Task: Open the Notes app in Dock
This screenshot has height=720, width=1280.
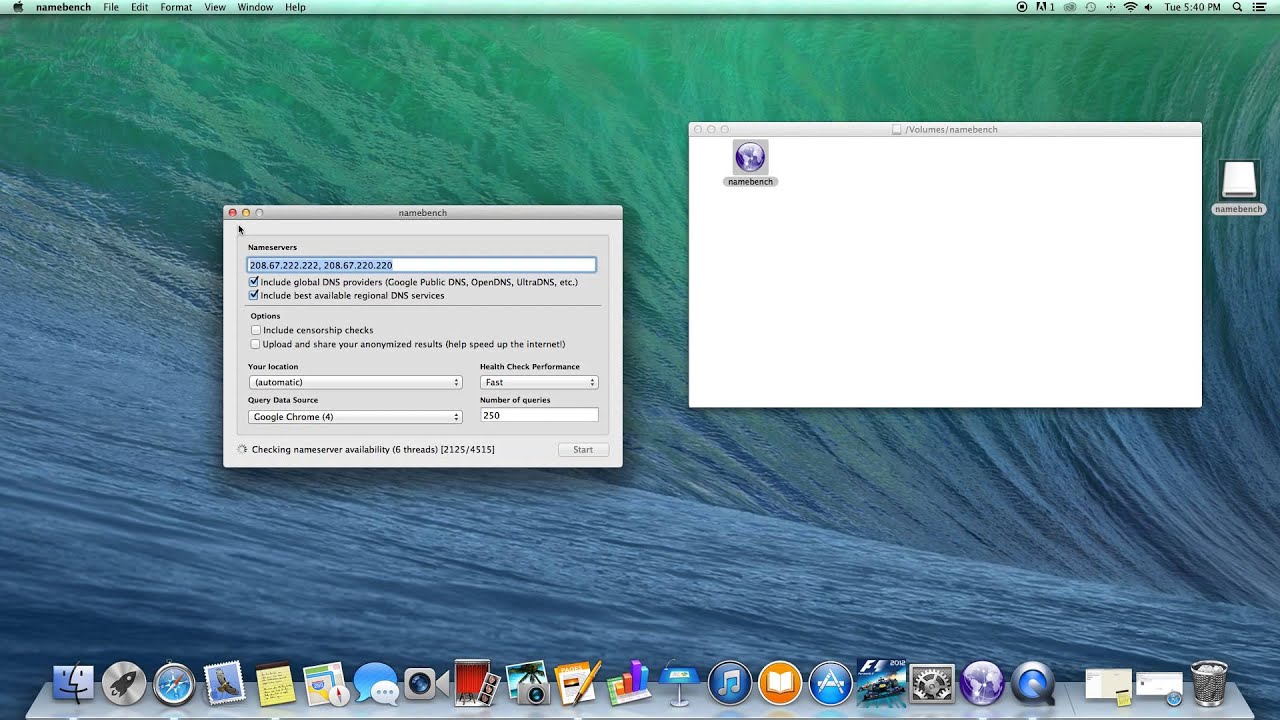Action: (275, 684)
